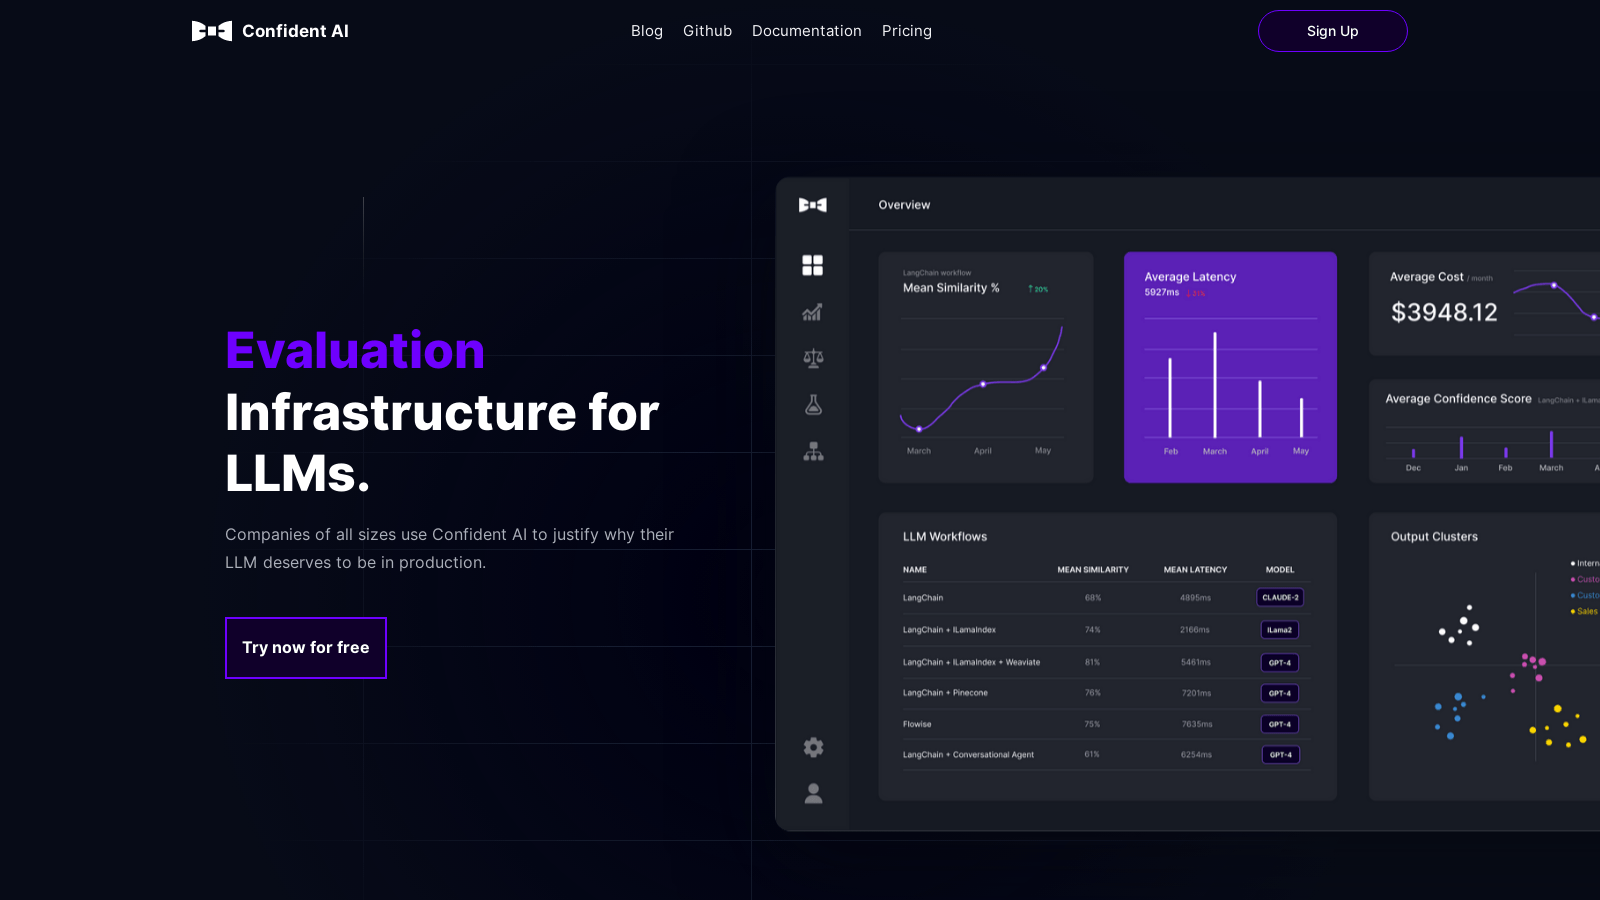
Task: Click the Try now for free button
Action: [306, 648]
